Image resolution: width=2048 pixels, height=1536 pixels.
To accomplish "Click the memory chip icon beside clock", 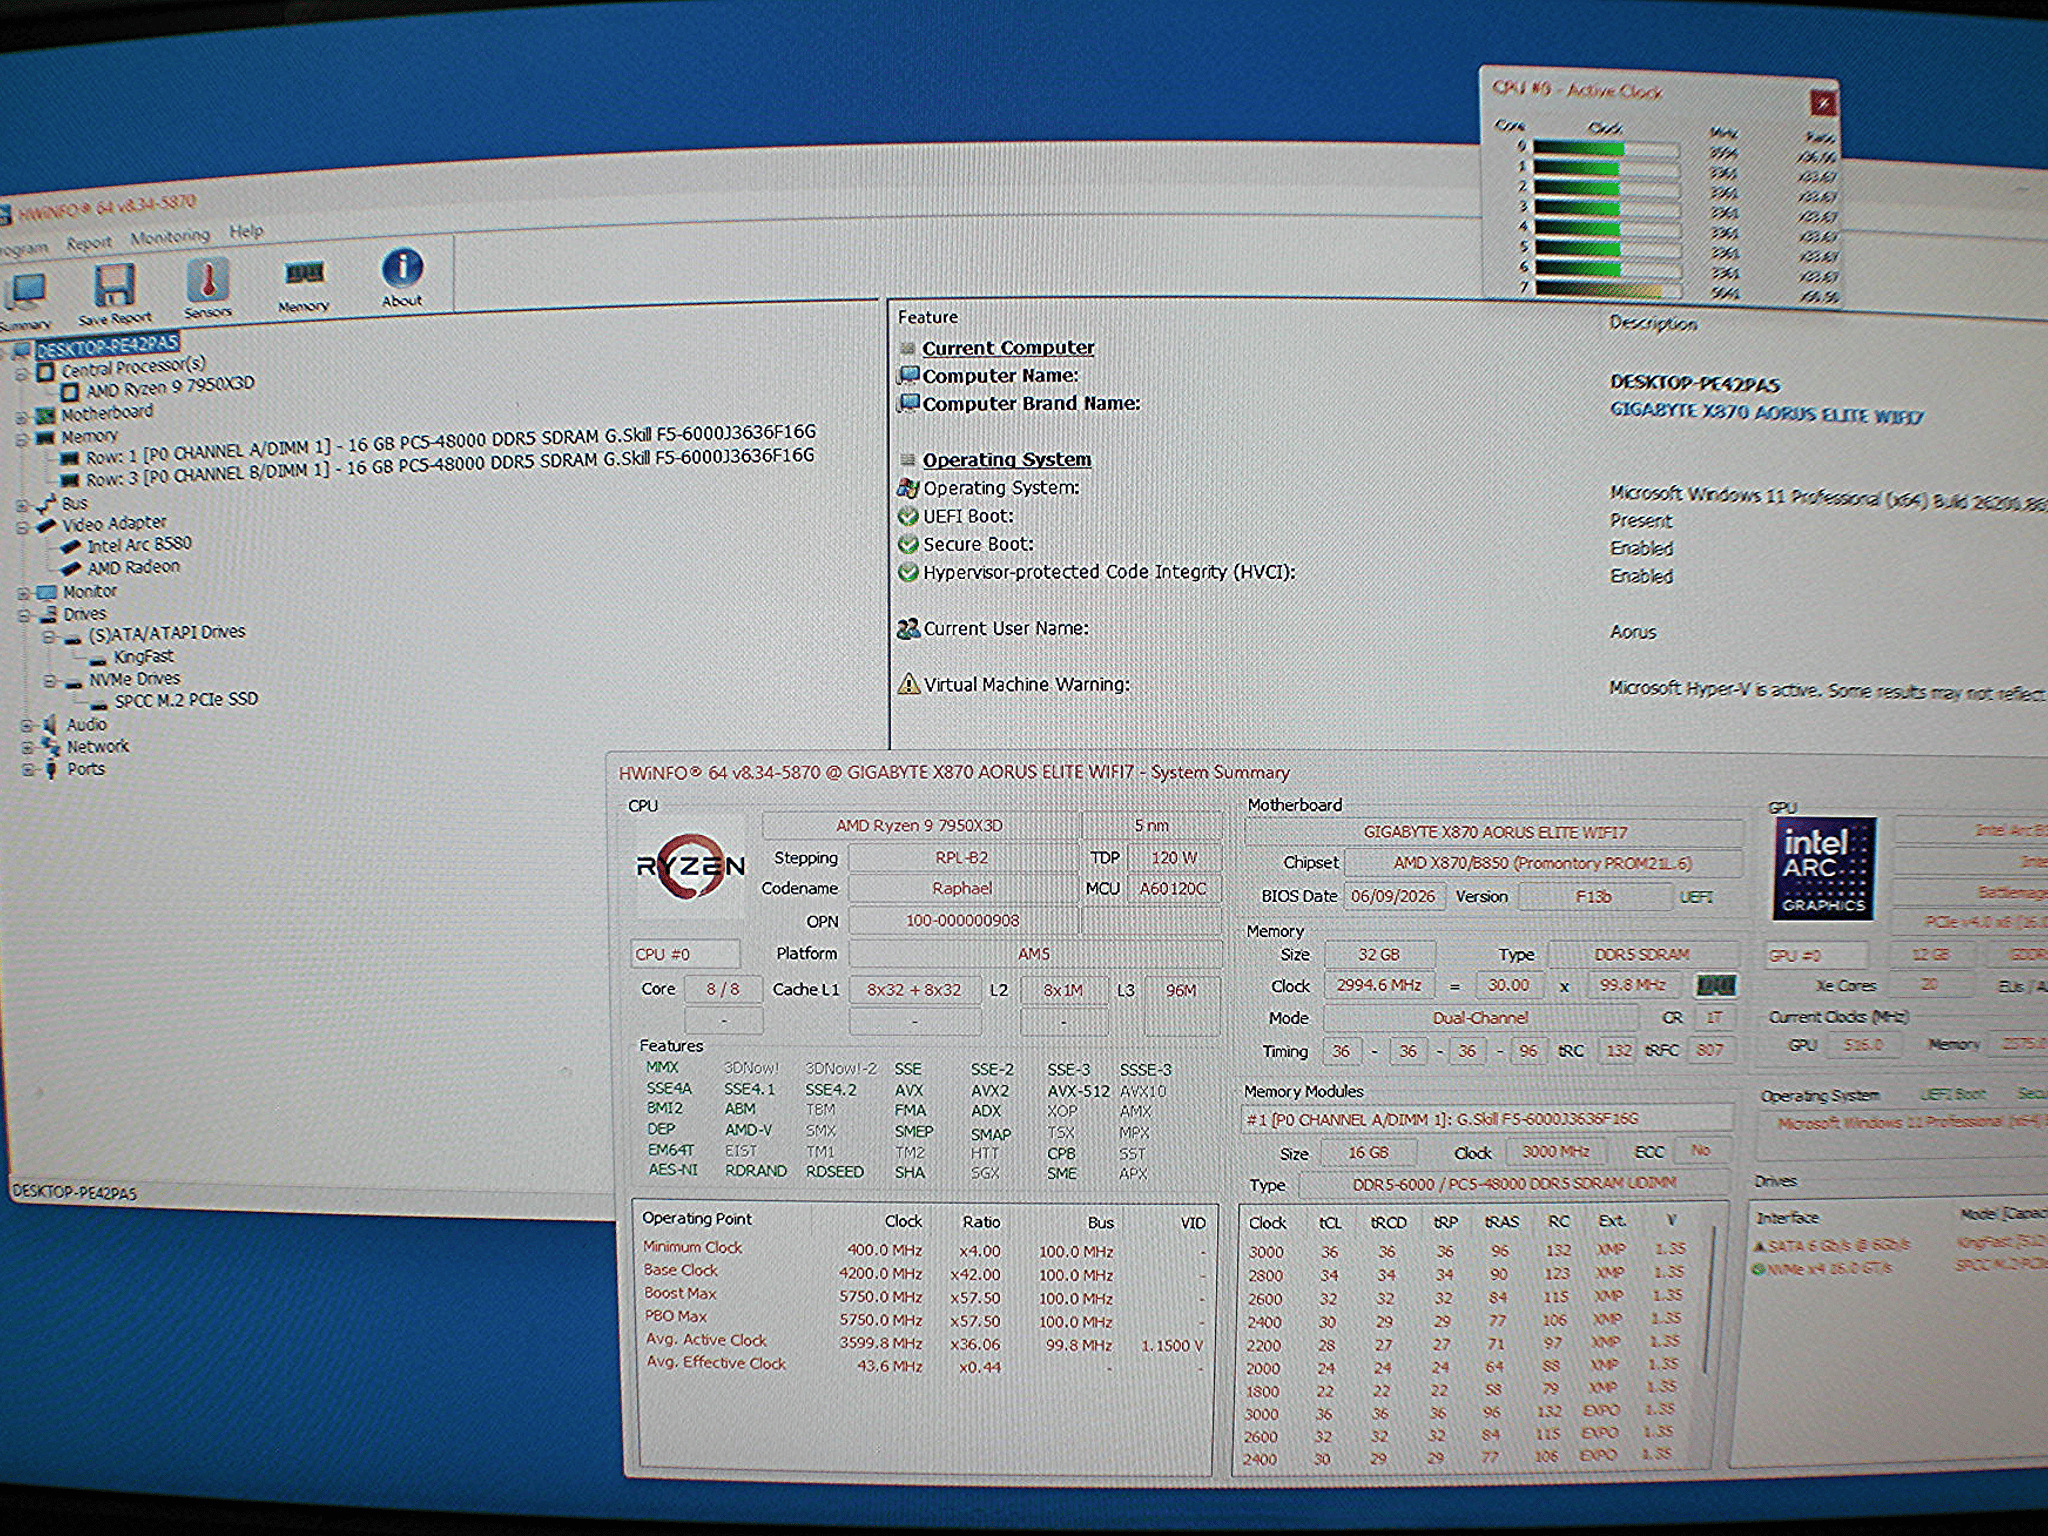I will [1715, 986].
